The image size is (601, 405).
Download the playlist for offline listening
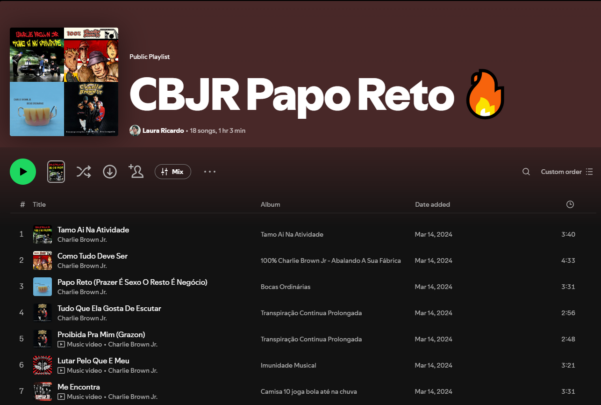[x=110, y=172]
